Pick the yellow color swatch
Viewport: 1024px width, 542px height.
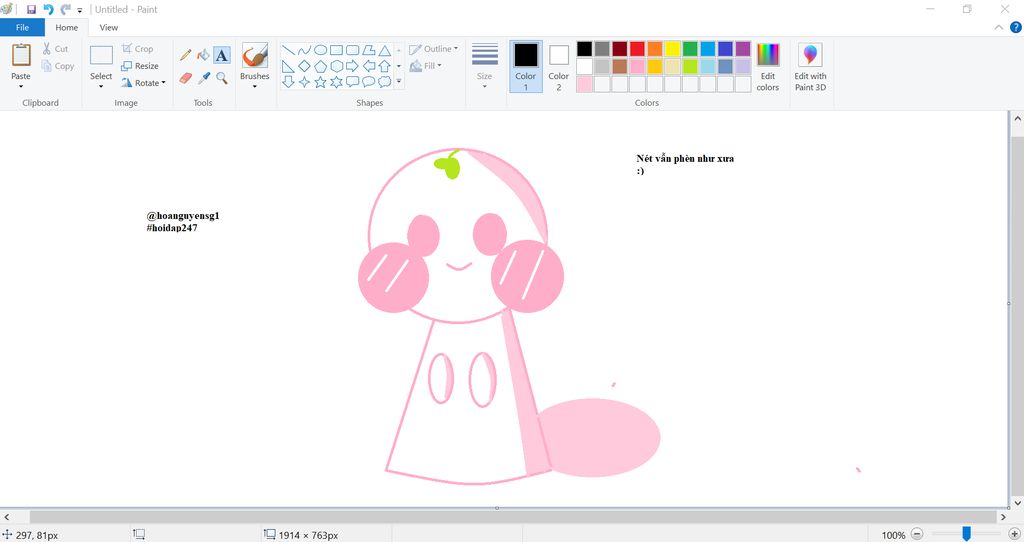click(672, 49)
